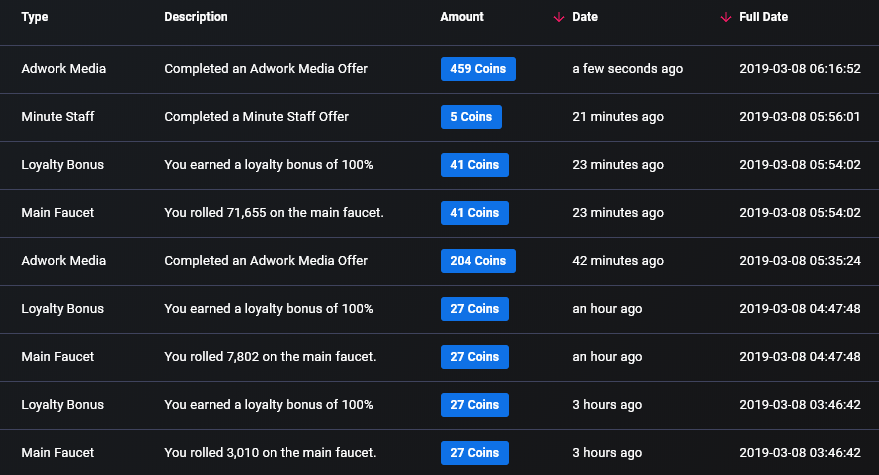Click the 5 Coins badge
Screen dimensions: 879x475
[471, 117]
